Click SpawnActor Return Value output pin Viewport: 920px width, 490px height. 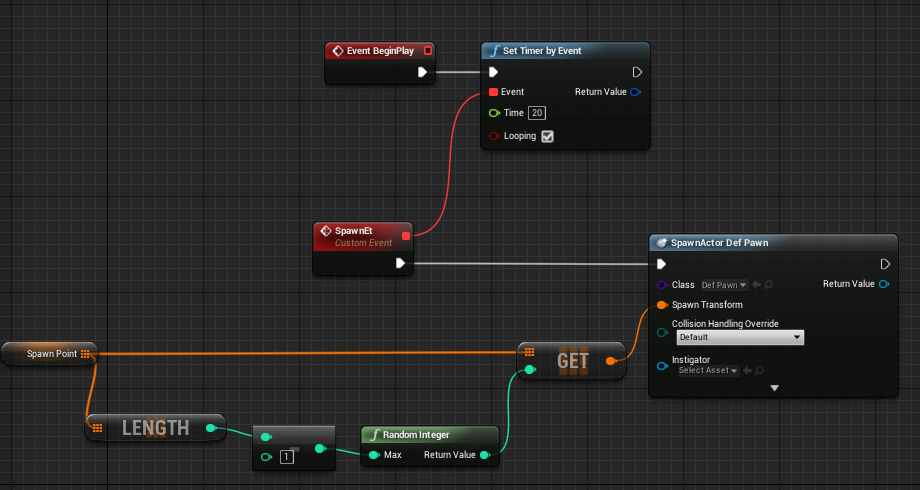click(884, 284)
